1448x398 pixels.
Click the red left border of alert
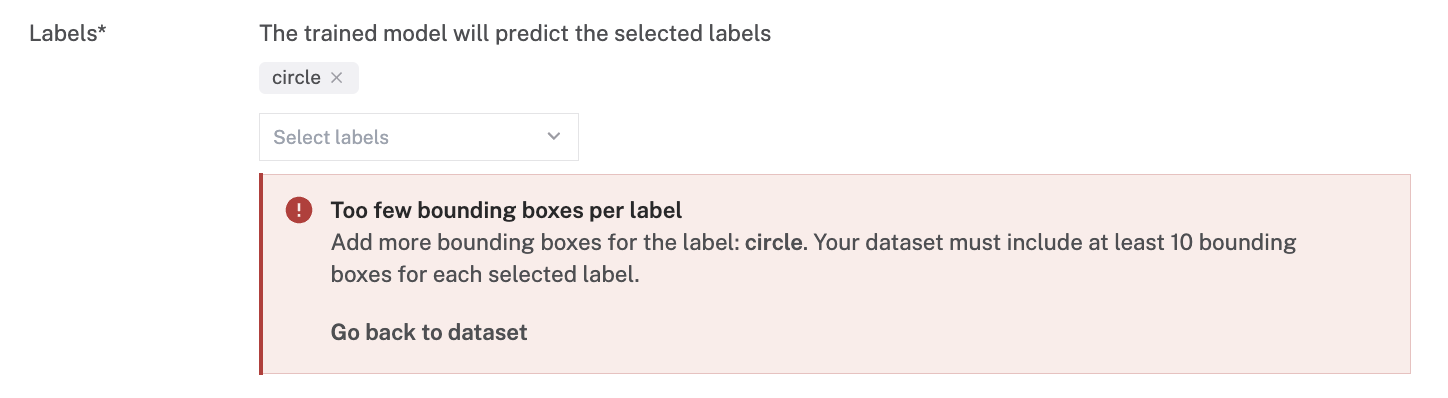pyautogui.click(x=261, y=274)
